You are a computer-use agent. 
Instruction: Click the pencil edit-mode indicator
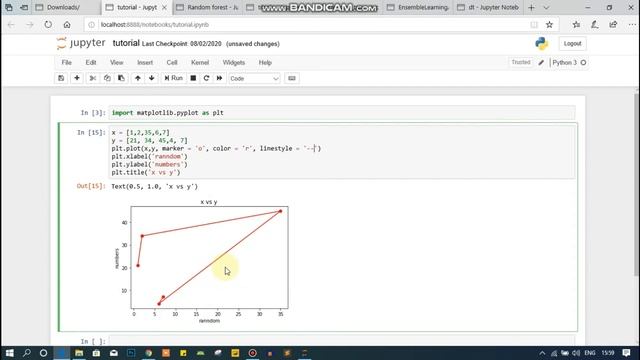[x=541, y=62]
